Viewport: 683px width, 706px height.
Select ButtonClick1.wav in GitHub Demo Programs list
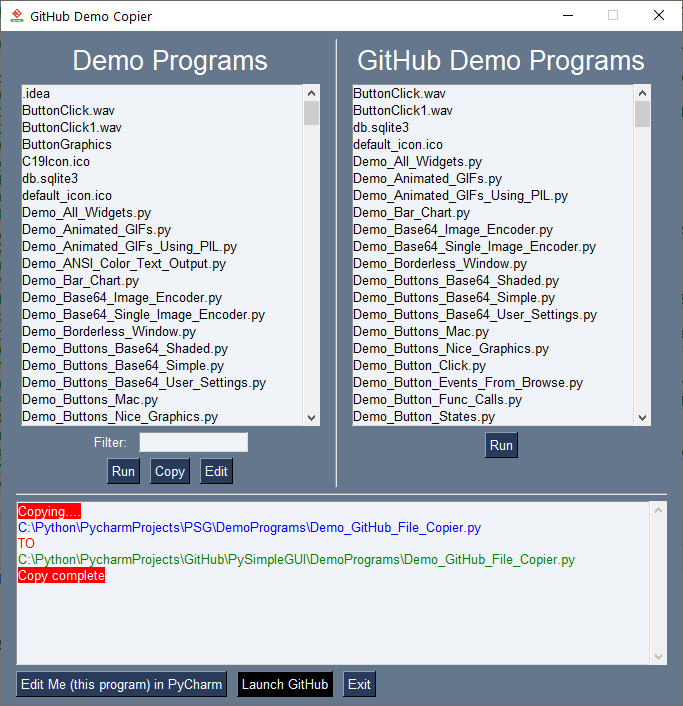coord(493,111)
